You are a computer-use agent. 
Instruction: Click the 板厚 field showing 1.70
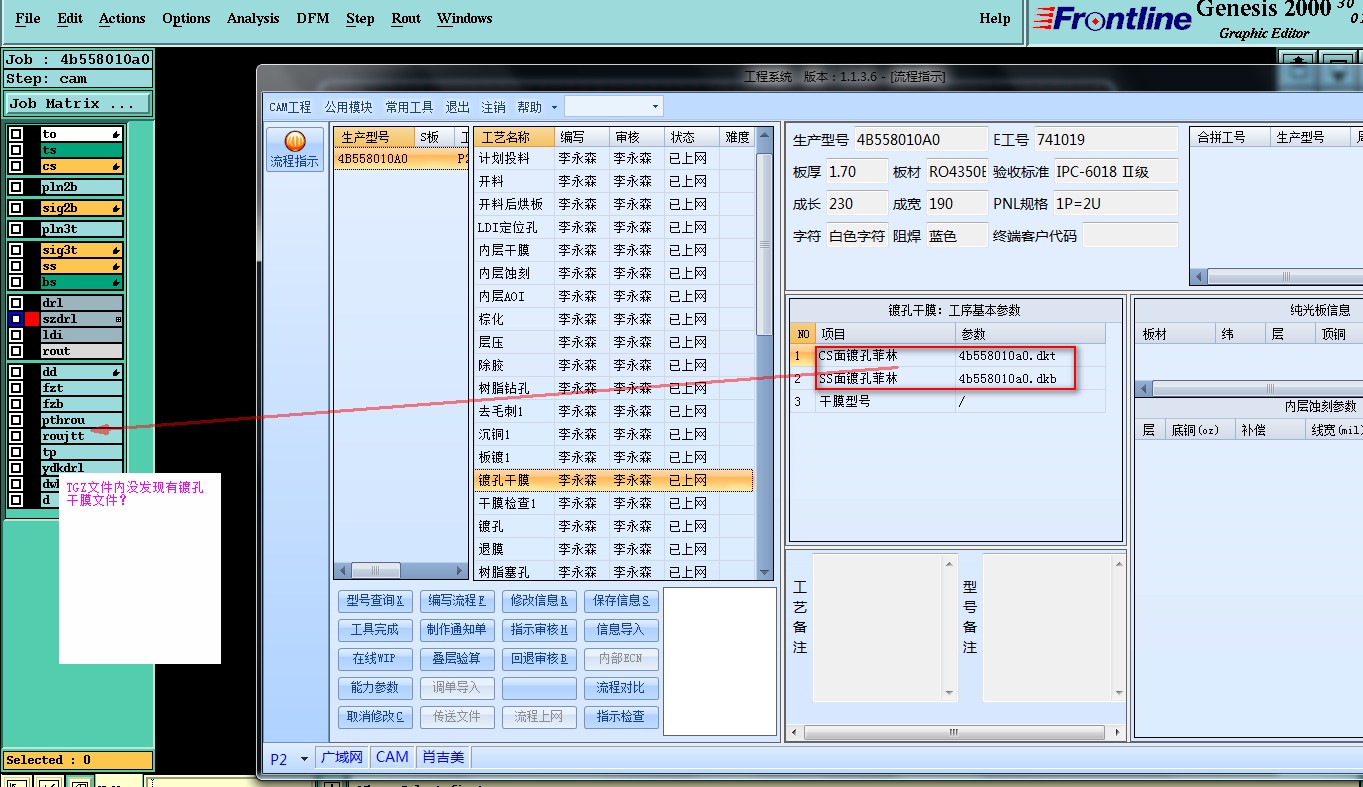tap(856, 172)
